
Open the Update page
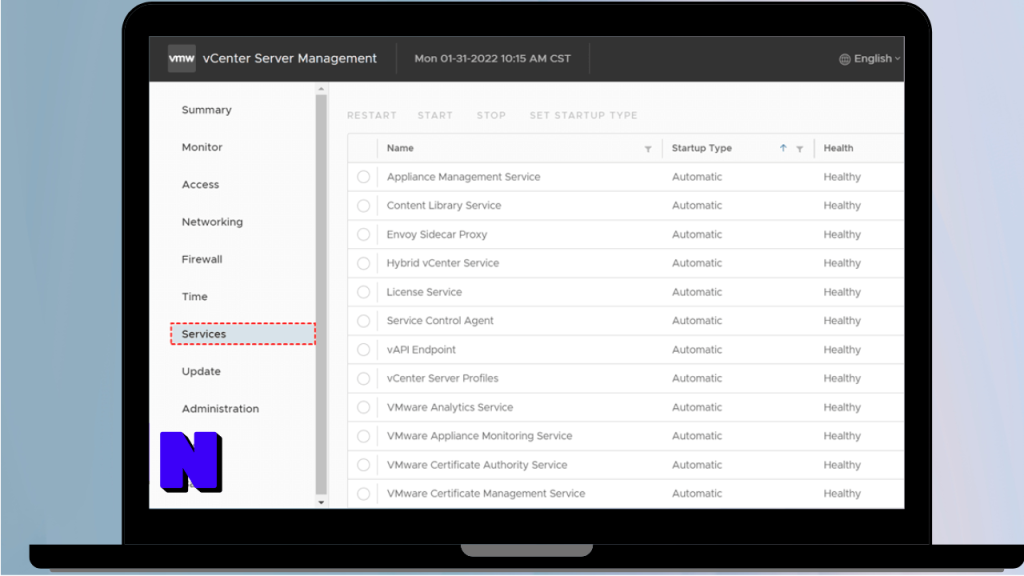click(x=201, y=371)
